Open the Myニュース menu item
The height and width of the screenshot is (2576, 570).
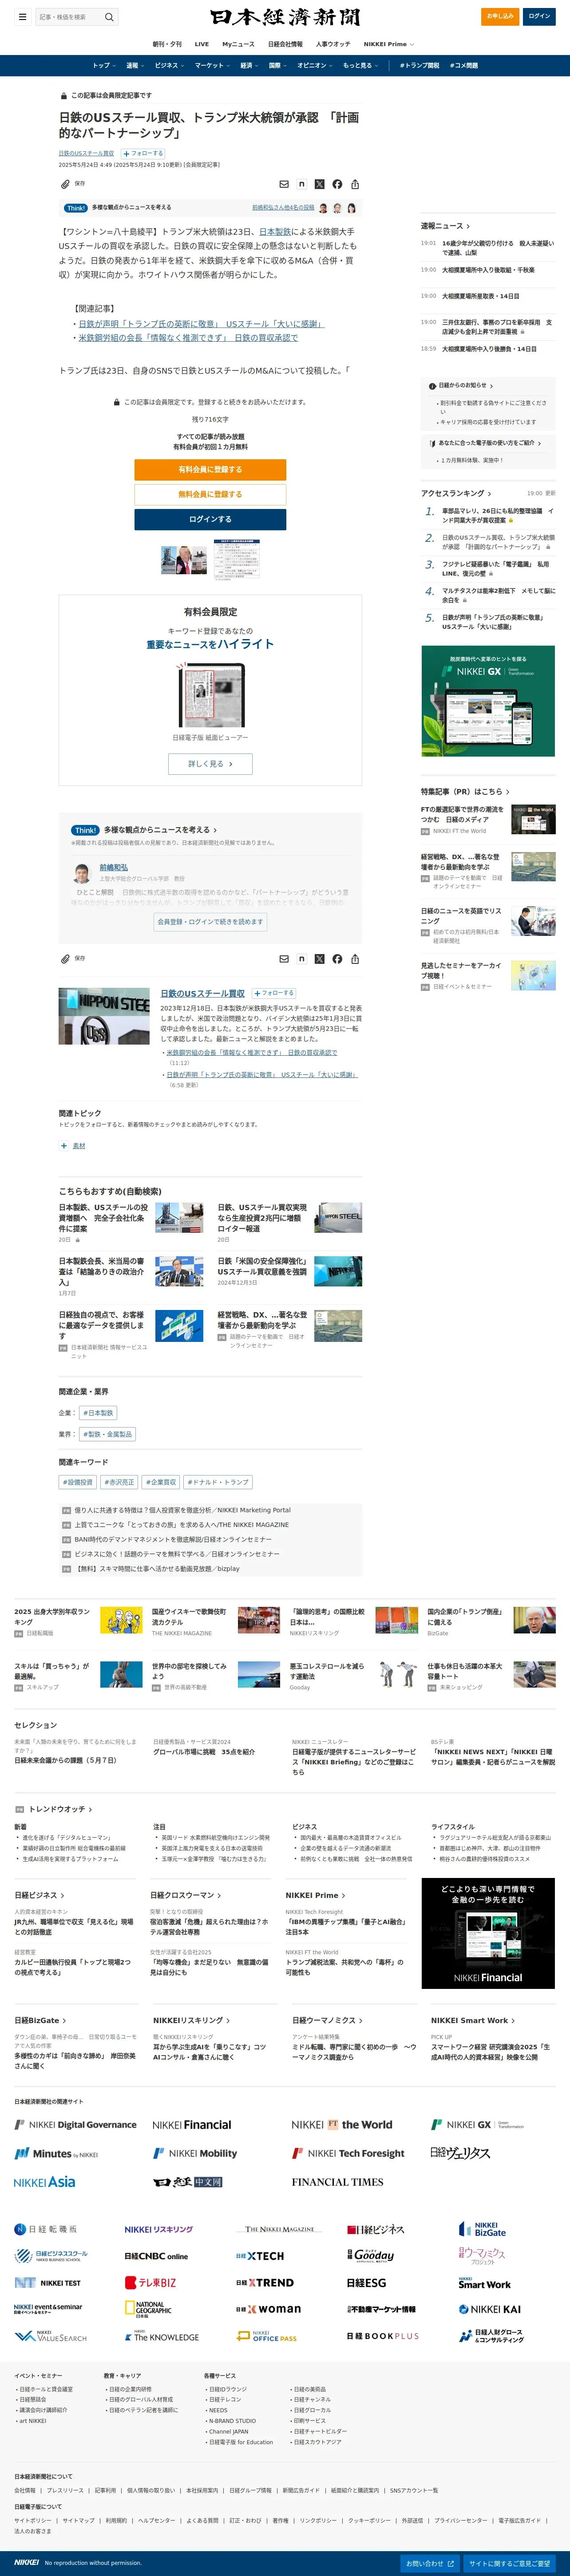238,44
